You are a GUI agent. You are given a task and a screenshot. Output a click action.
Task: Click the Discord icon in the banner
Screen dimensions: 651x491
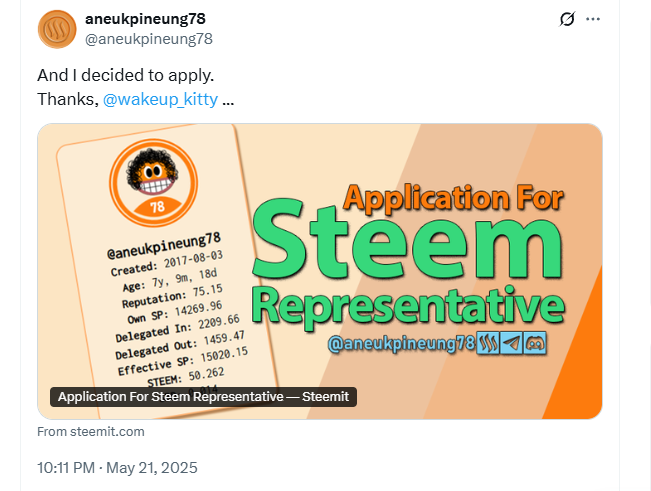[x=536, y=343]
